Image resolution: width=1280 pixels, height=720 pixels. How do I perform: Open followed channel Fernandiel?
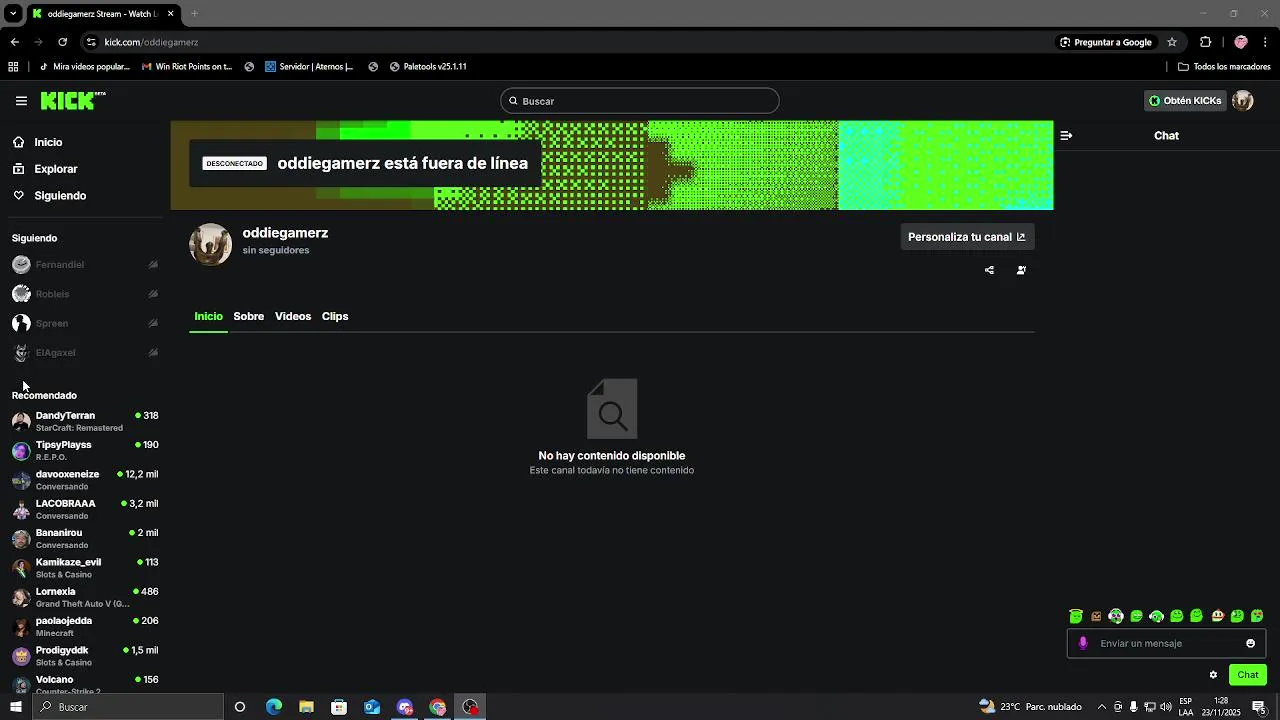pos(85,265)
